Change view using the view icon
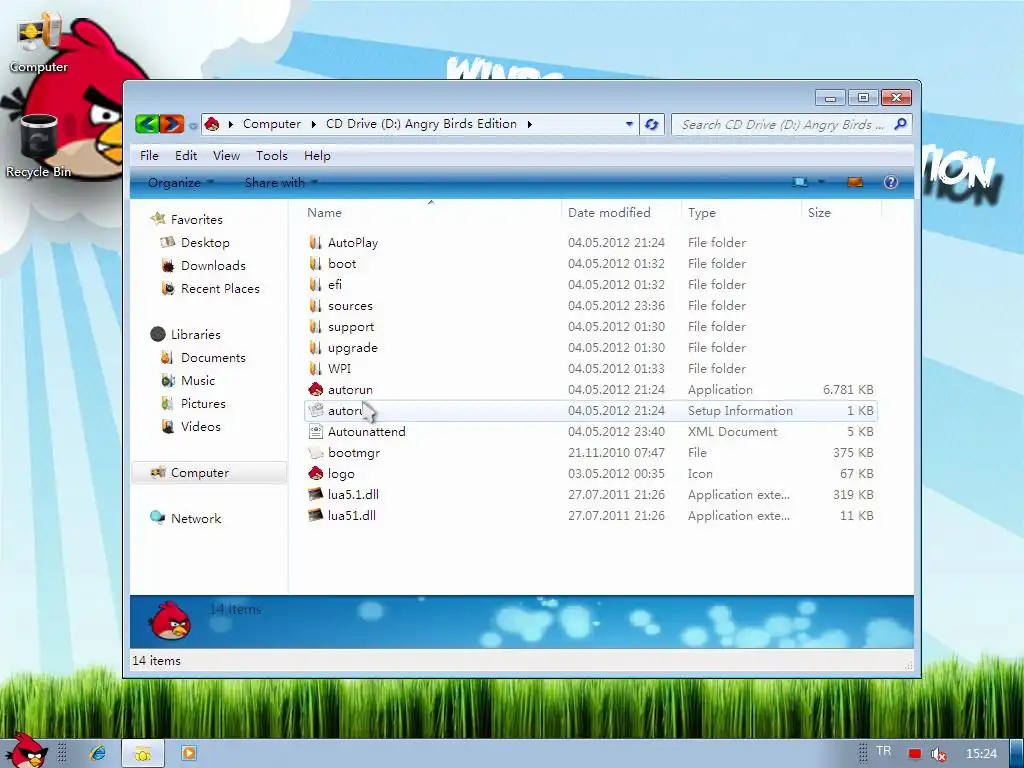Viewport: 1024px width, 768px height. point(800,182)
